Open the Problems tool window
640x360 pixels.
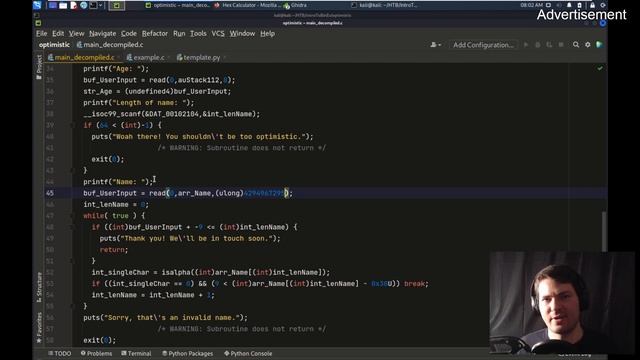tap(96, 353)
